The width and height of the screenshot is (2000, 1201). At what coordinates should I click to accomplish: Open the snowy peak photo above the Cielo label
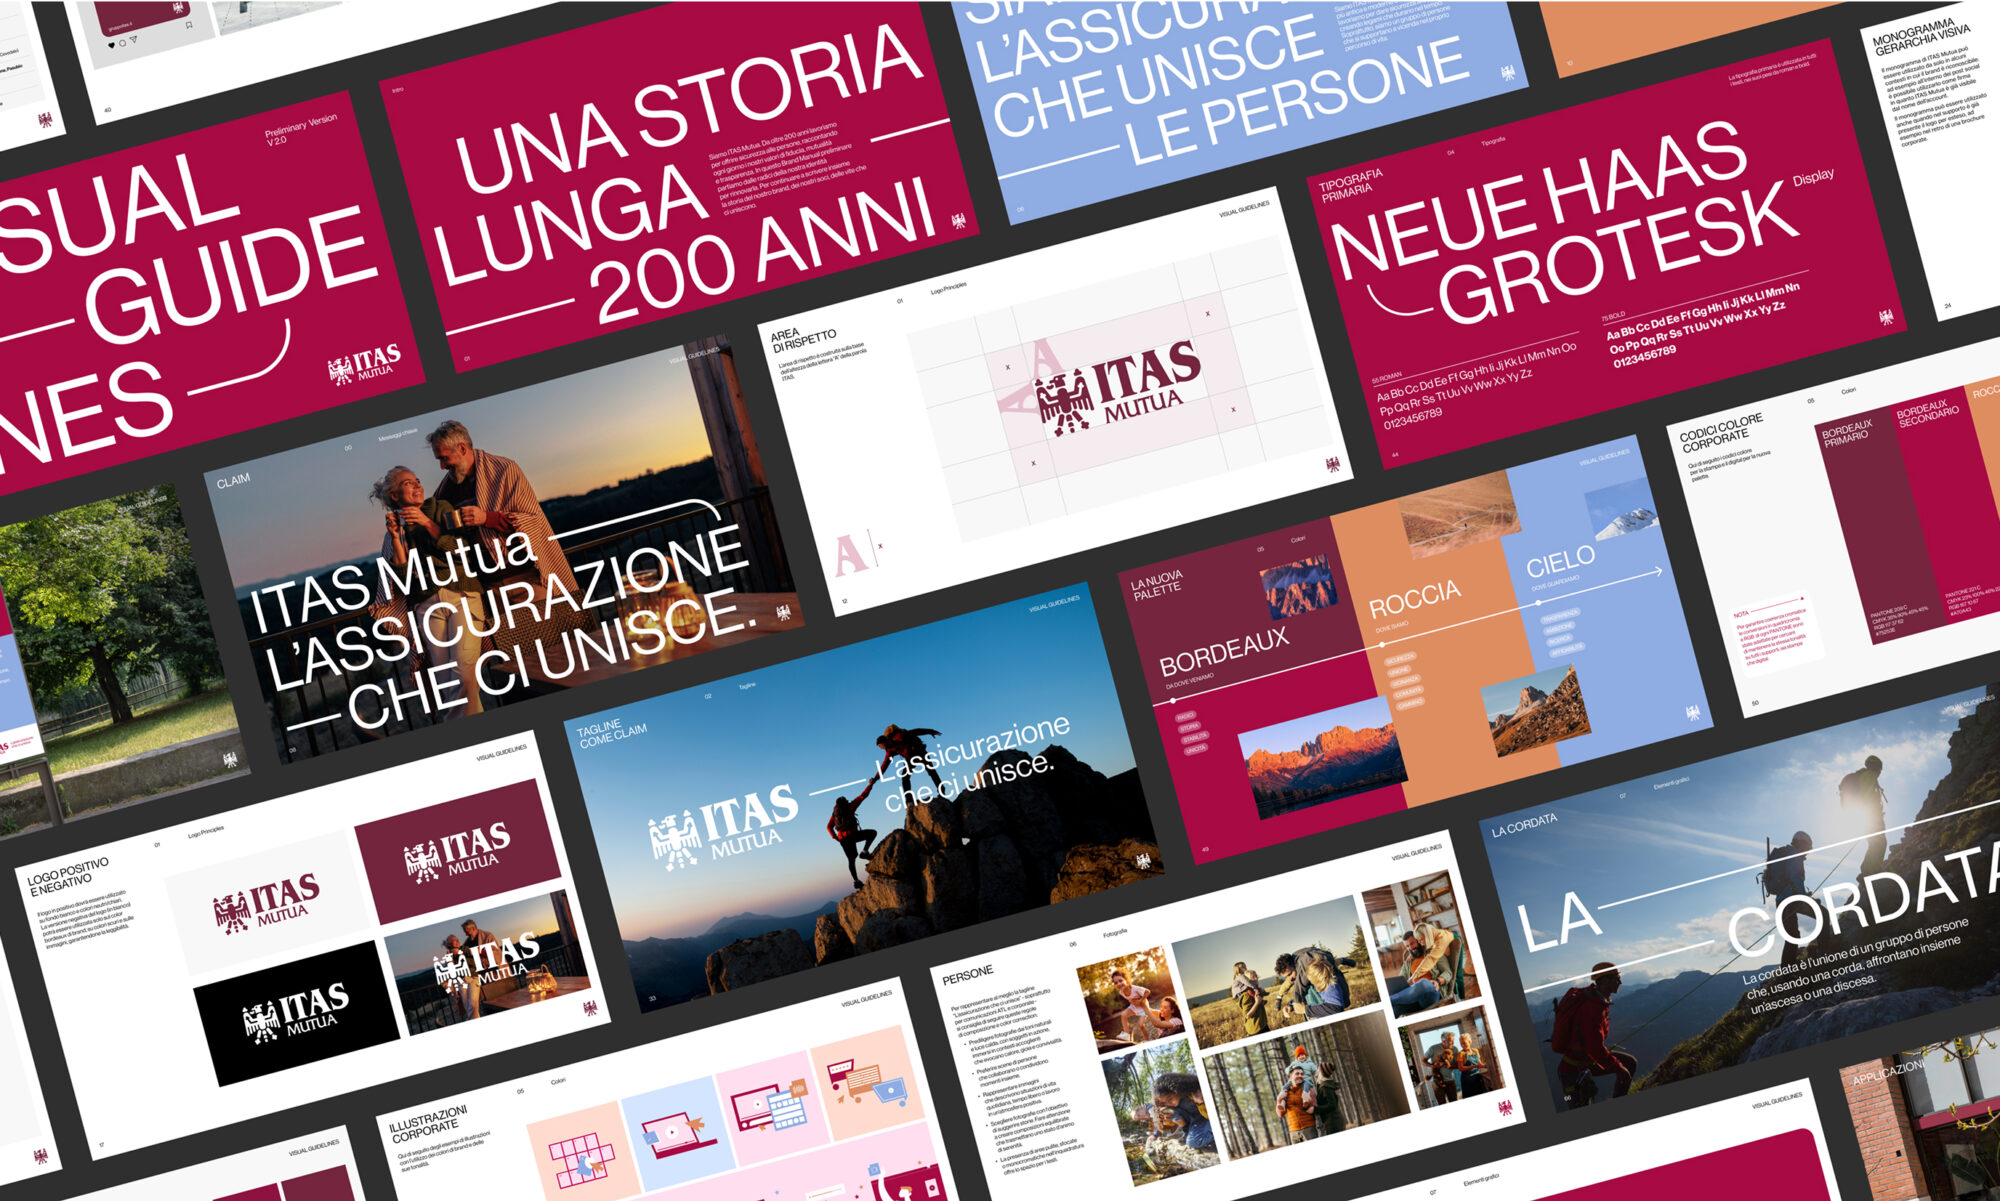coord(1620,509)
